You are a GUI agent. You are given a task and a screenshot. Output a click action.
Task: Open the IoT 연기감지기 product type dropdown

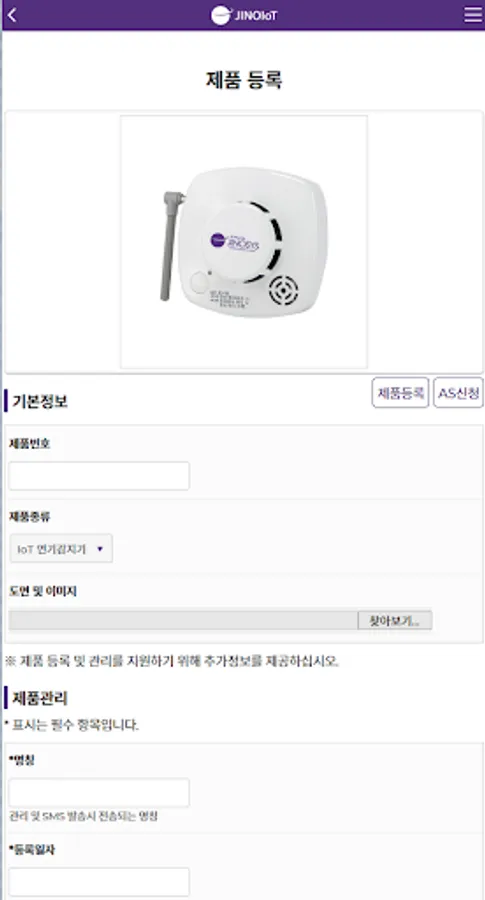click(x=61, y=549)
